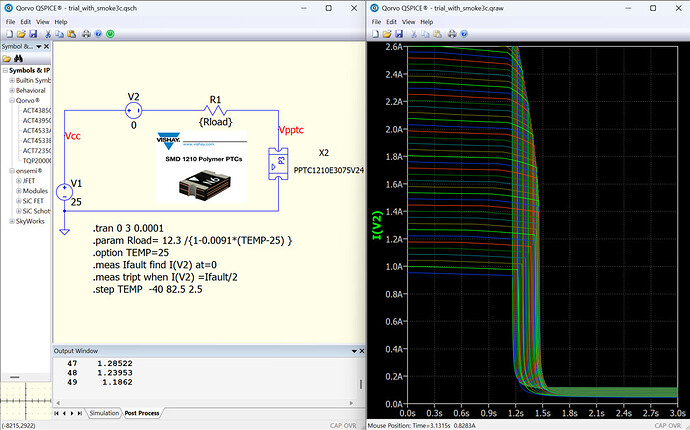Image resolution: width=690 pixels, height=430 pixels.
Task: Close the Symbol panel with X button
Action: point(47,46)
